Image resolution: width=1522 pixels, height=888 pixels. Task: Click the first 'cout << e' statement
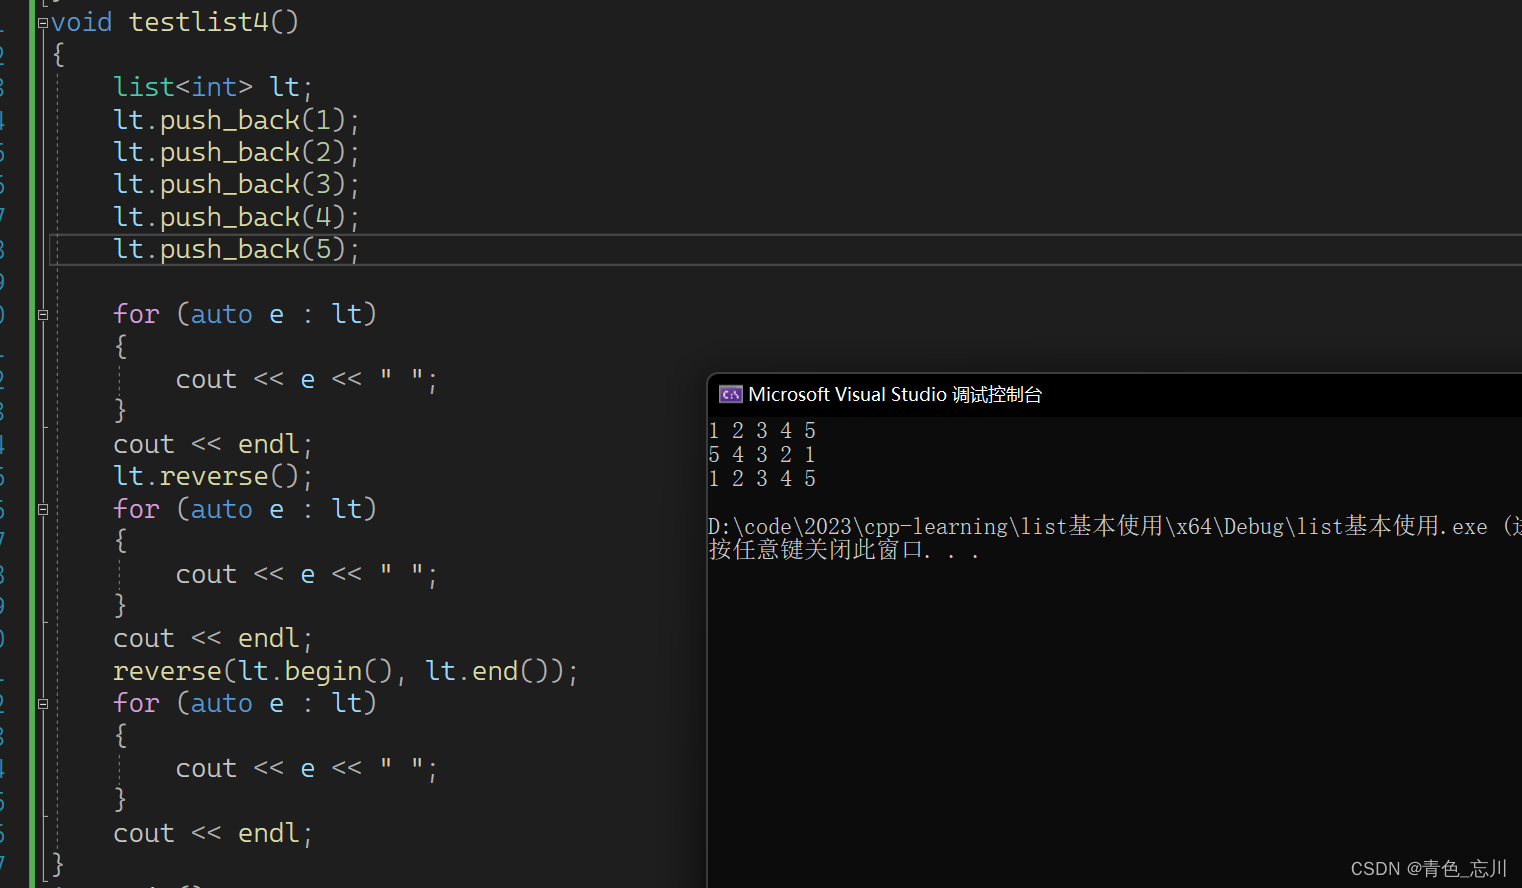click(306, 379)
